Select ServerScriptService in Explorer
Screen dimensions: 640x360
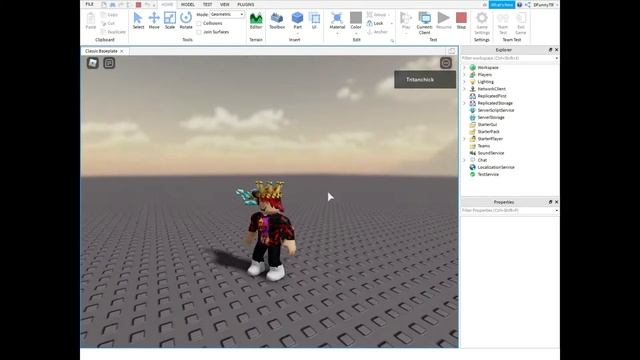click(x=496, y=110)
